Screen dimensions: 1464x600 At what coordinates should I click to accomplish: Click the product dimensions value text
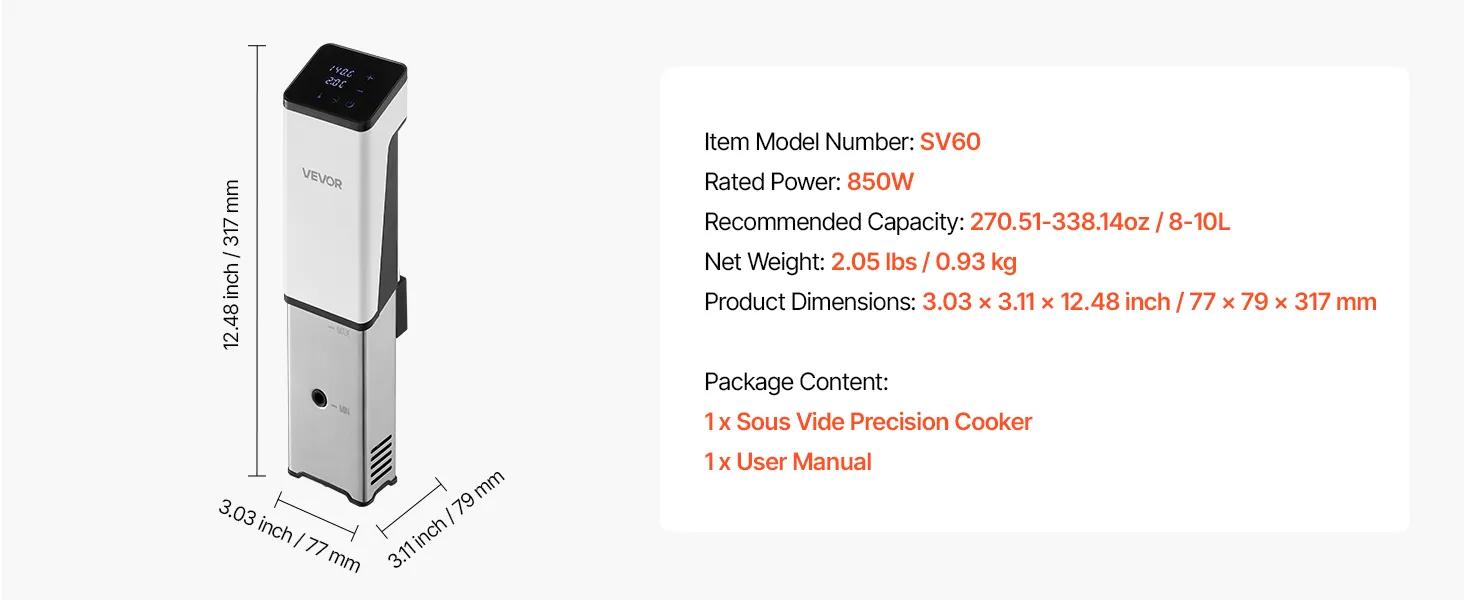click(x=1149, y=302)
